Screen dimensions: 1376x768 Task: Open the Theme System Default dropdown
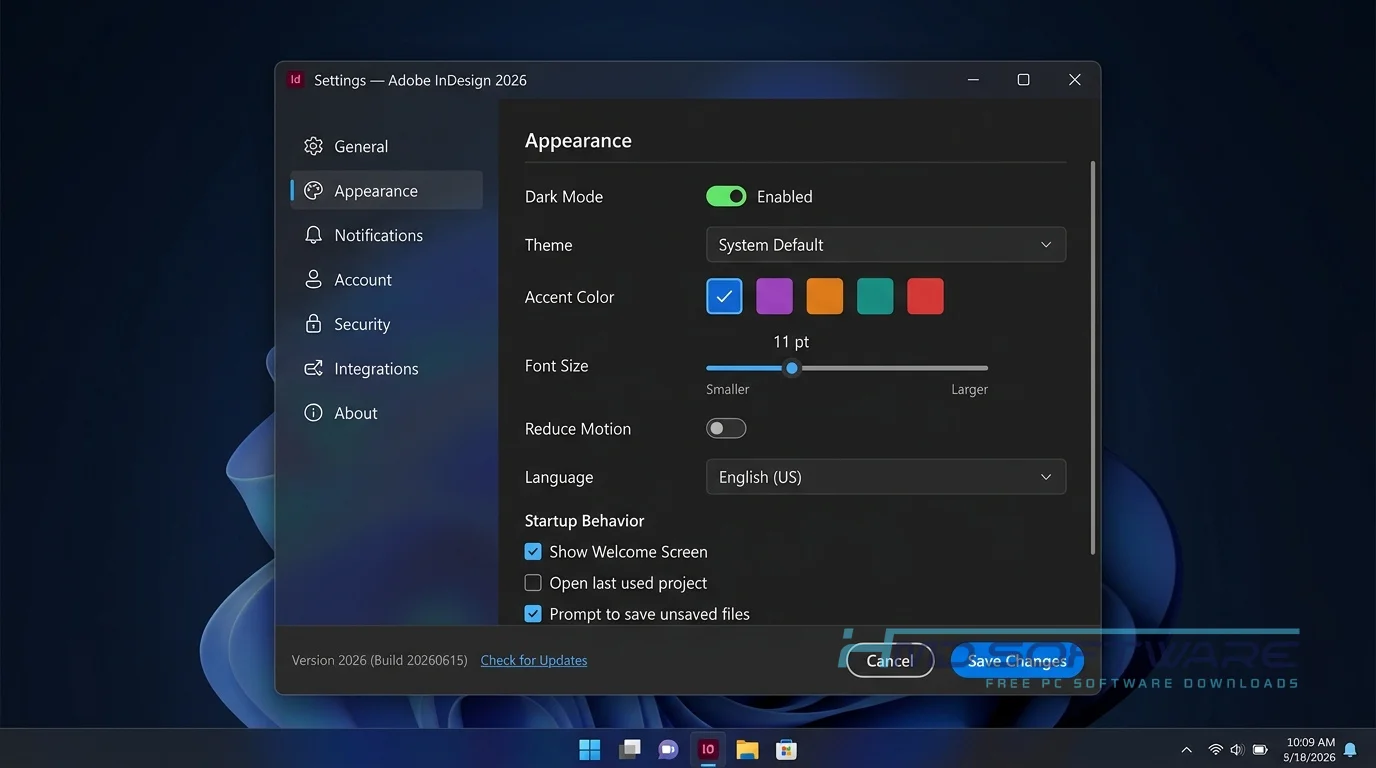[x=886, y=245]
